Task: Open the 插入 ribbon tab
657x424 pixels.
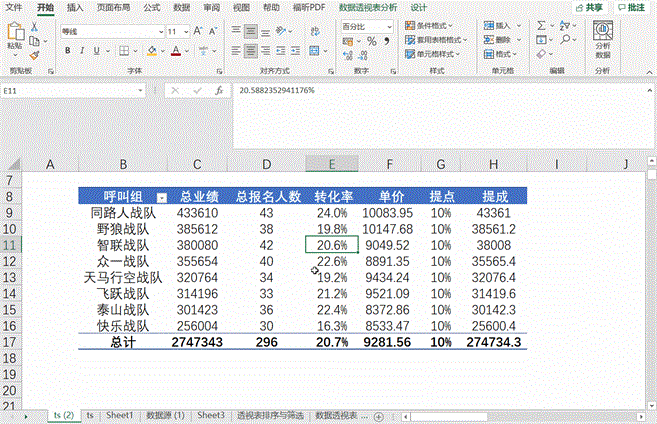Action: tap(75, 7)
